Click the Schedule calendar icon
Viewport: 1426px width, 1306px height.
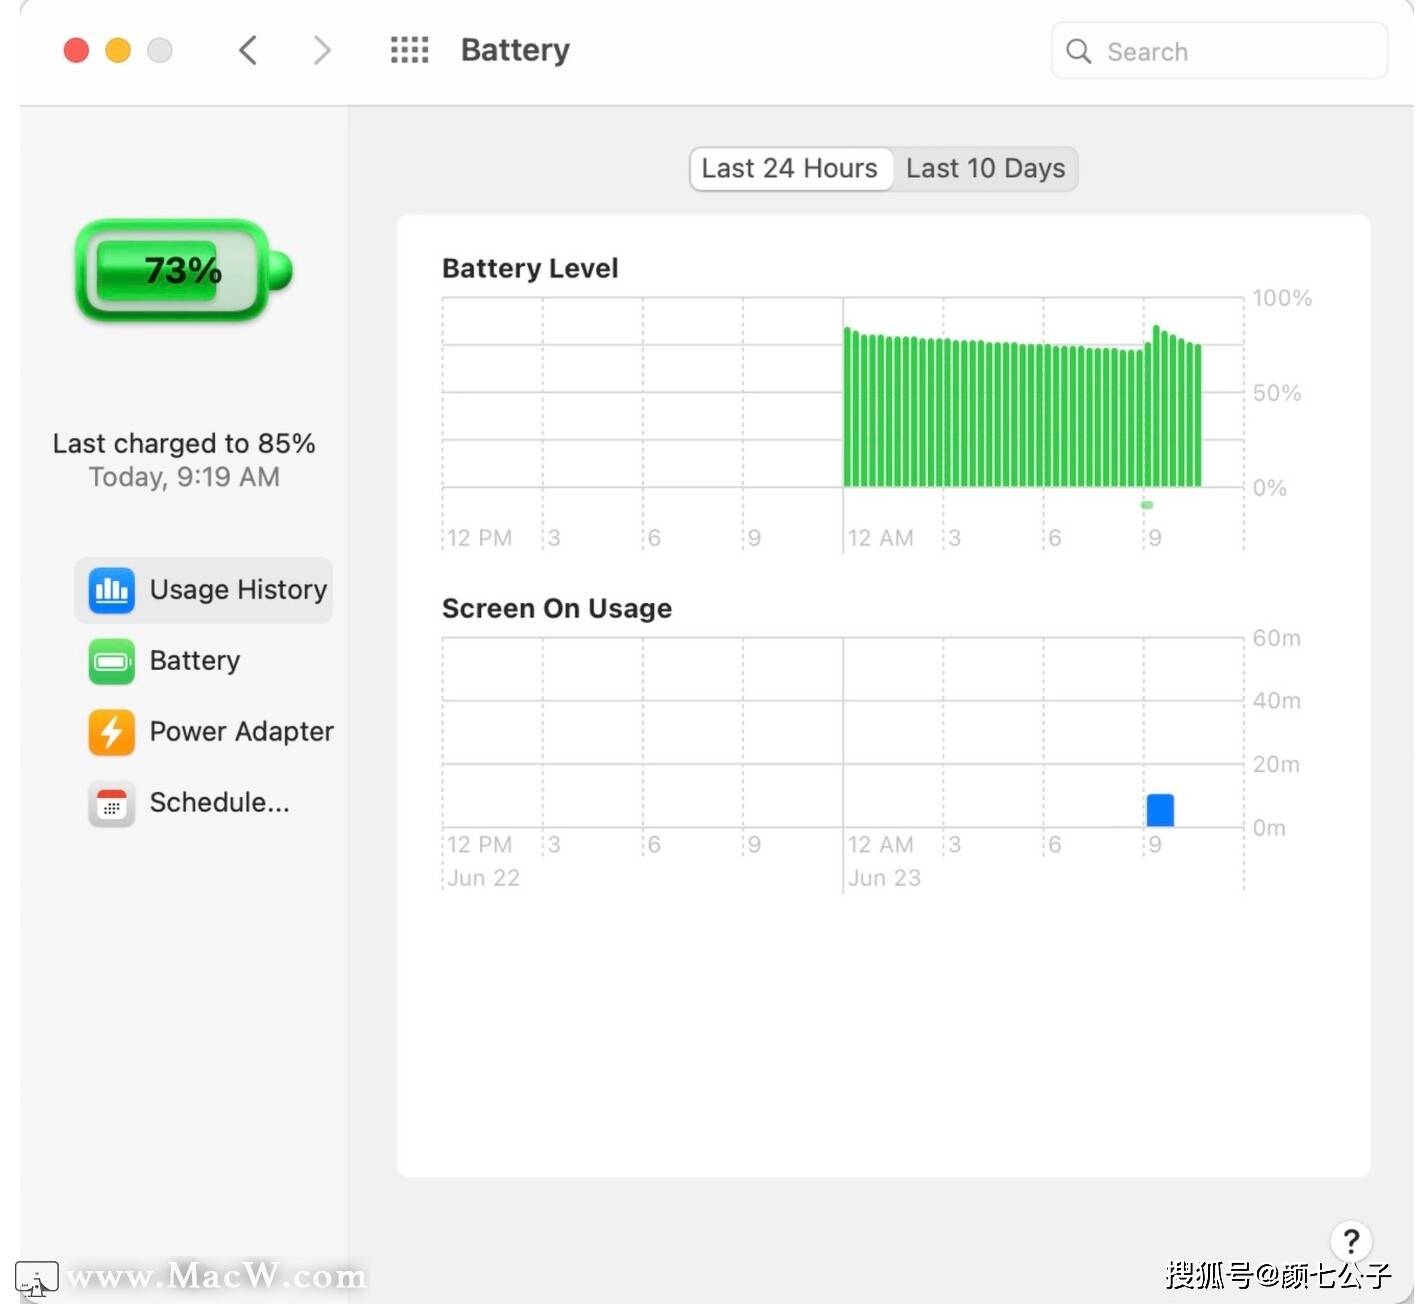click(x=111, y=803)
